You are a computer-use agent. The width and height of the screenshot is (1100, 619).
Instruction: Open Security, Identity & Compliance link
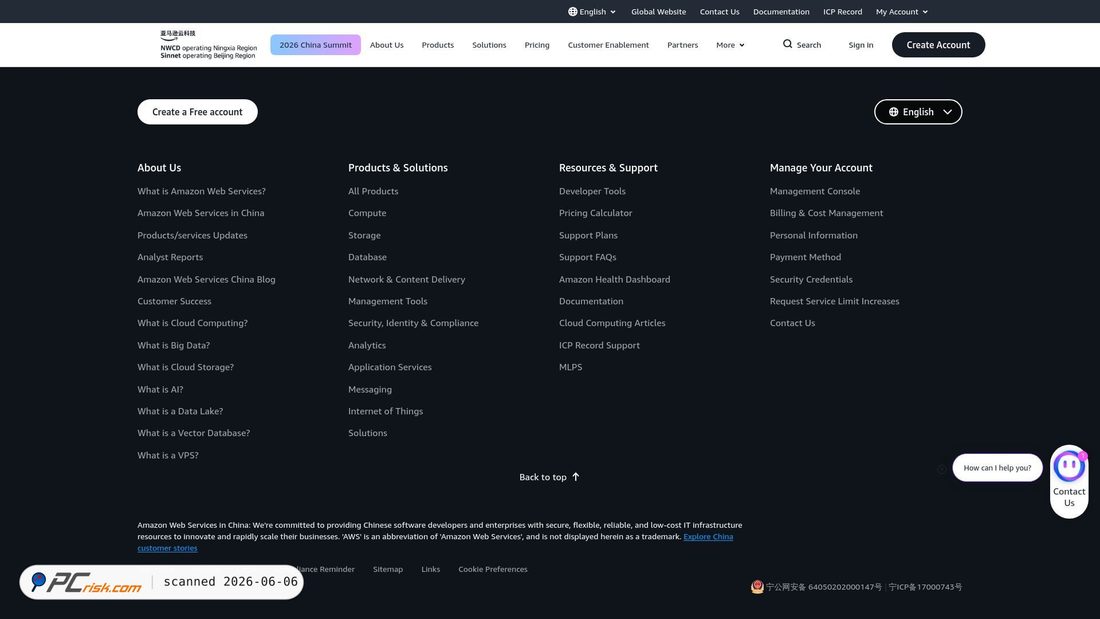tap(413, 323)
